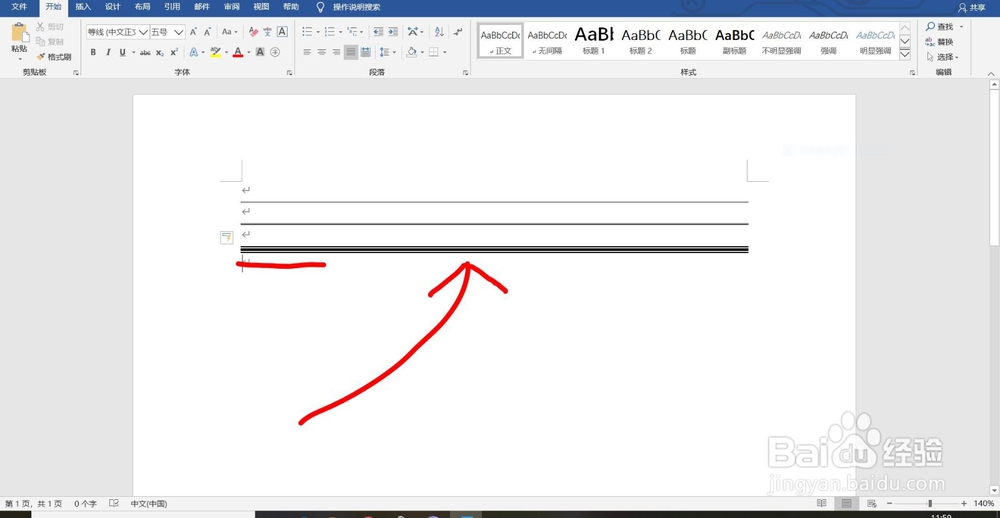
Task: Switch to the Design (设计) tab
Action: (x=113, y=7)
